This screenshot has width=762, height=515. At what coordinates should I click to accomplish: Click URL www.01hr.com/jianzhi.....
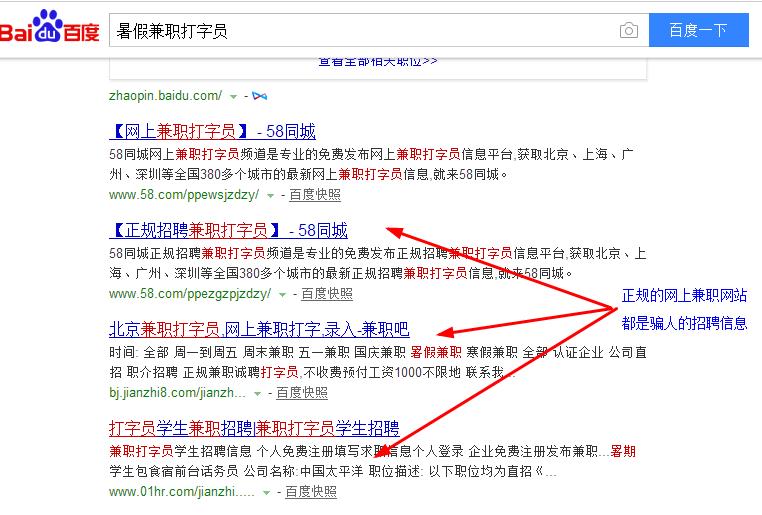coord(182,492)
